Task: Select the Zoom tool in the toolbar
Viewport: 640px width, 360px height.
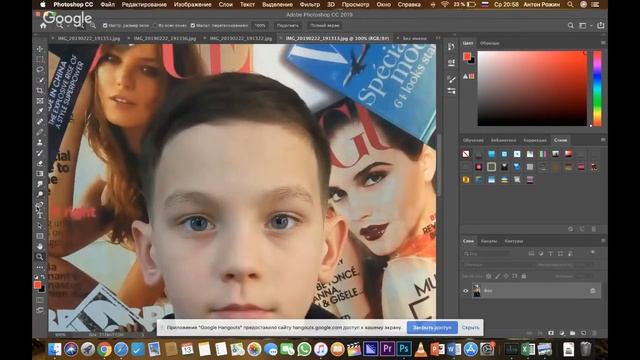Action: (x=40, y=257)
